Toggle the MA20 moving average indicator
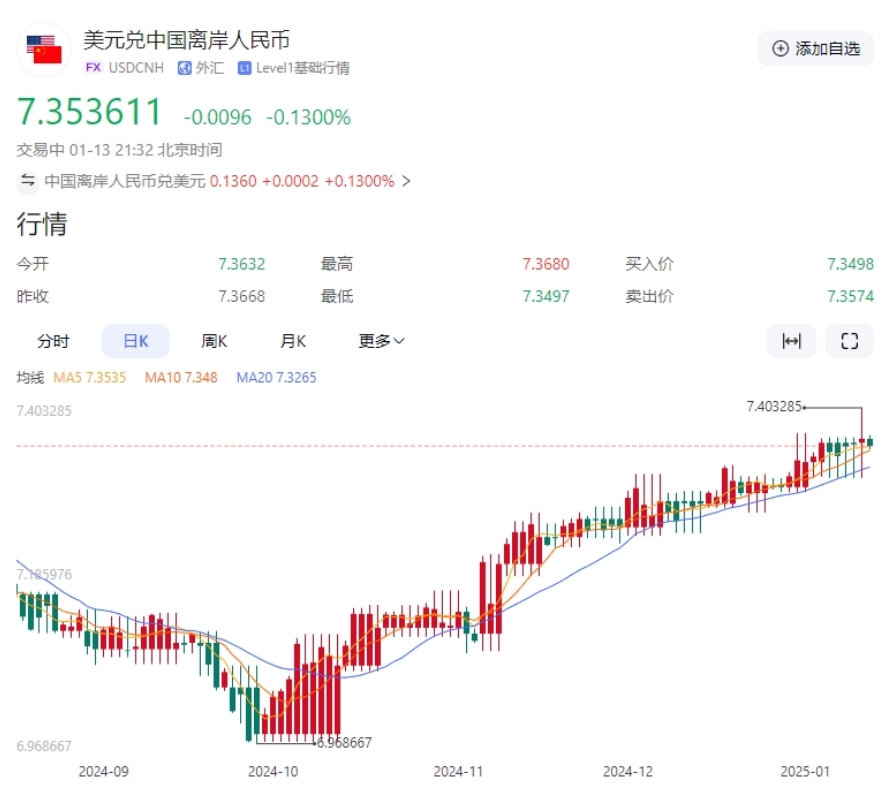890x795 pixels. 276,378
